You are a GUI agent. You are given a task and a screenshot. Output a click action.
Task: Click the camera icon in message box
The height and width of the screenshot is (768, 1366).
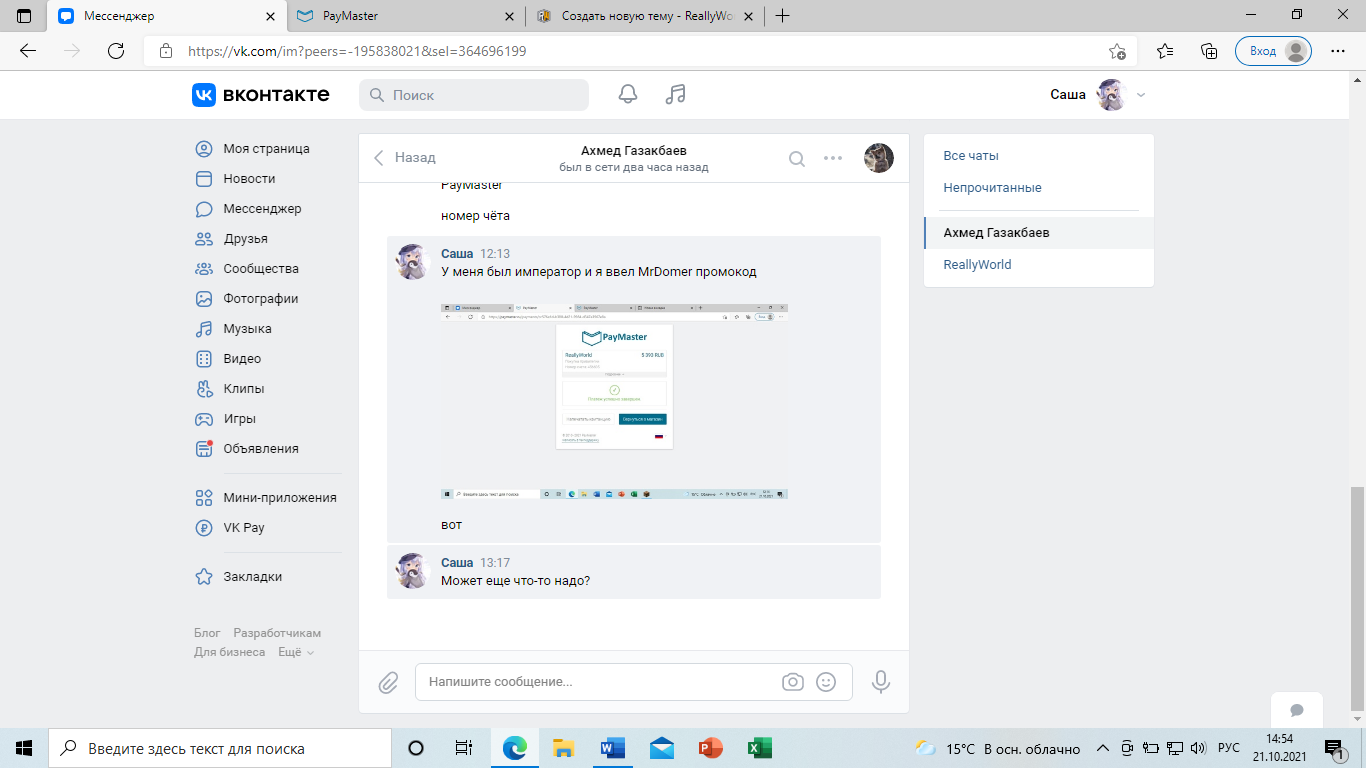click(793, 682)
